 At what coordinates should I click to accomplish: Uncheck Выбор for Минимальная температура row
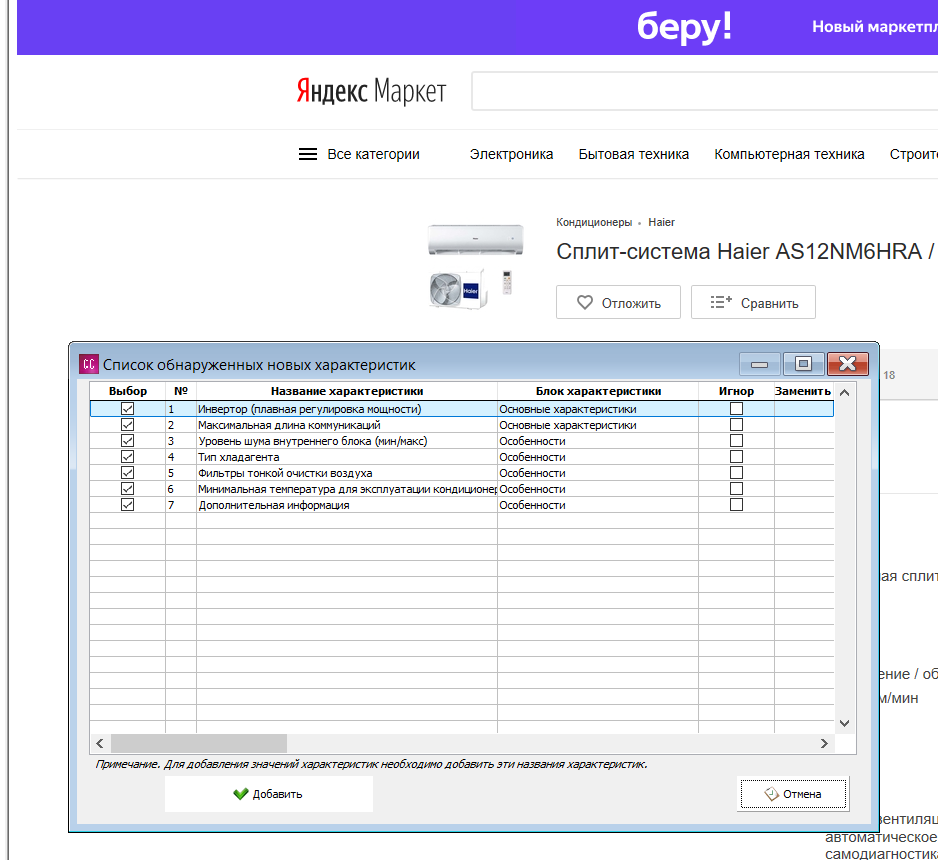(x=127, y=489)
